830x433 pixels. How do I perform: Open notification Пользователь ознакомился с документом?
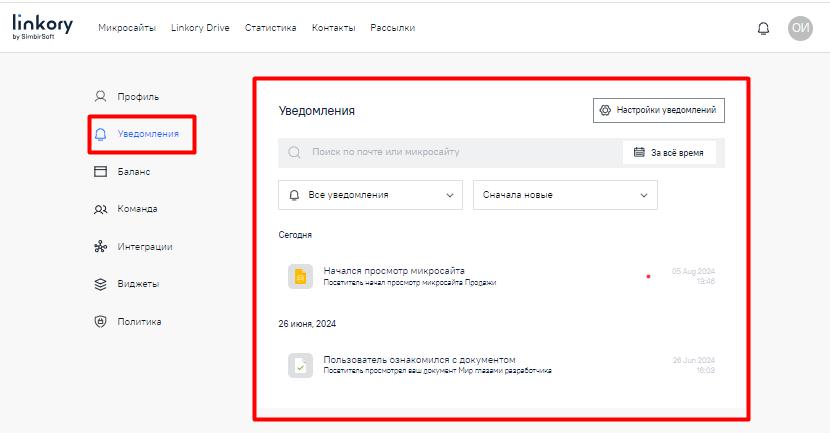point(501,365)
